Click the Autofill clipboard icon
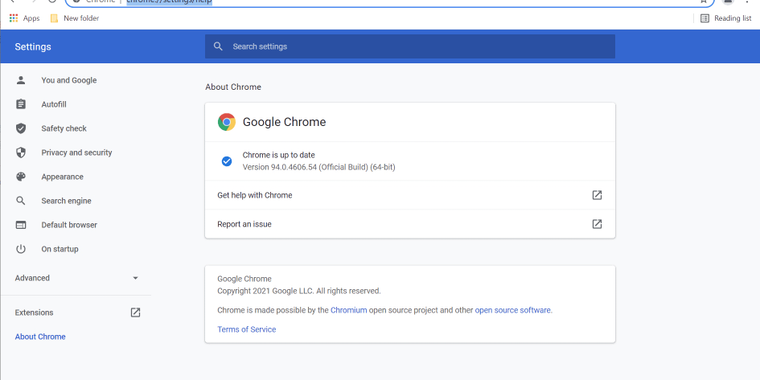This screenshot has height=380, width=760. pyautogui.click(x=20, y=104)
